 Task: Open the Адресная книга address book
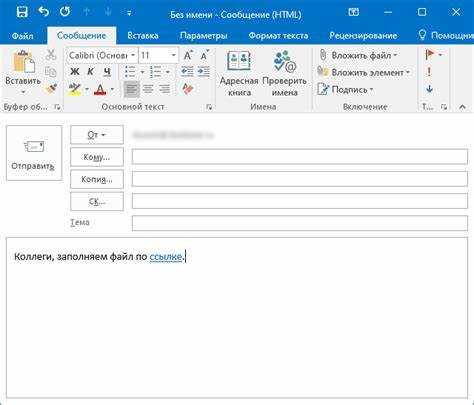[239, 73]
